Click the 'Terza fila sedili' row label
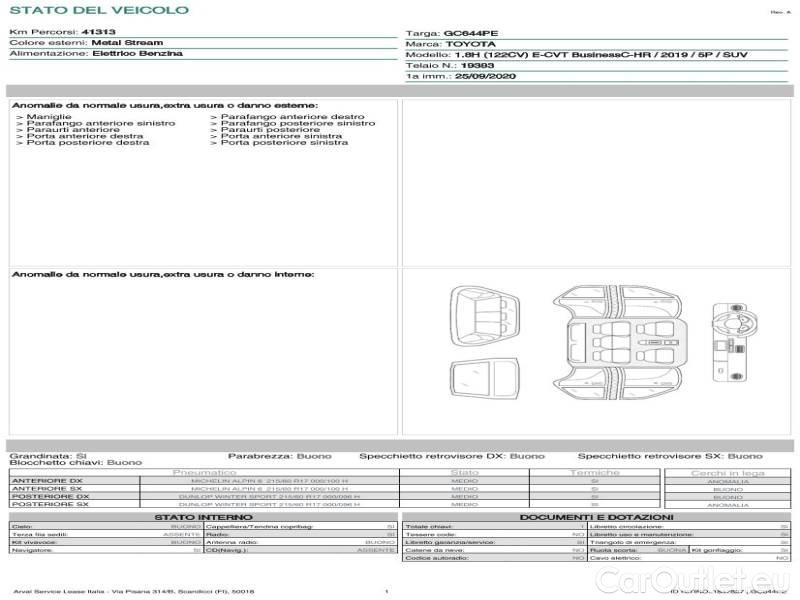The width and height of the screenshot is (800, 600). coord(40,534)
